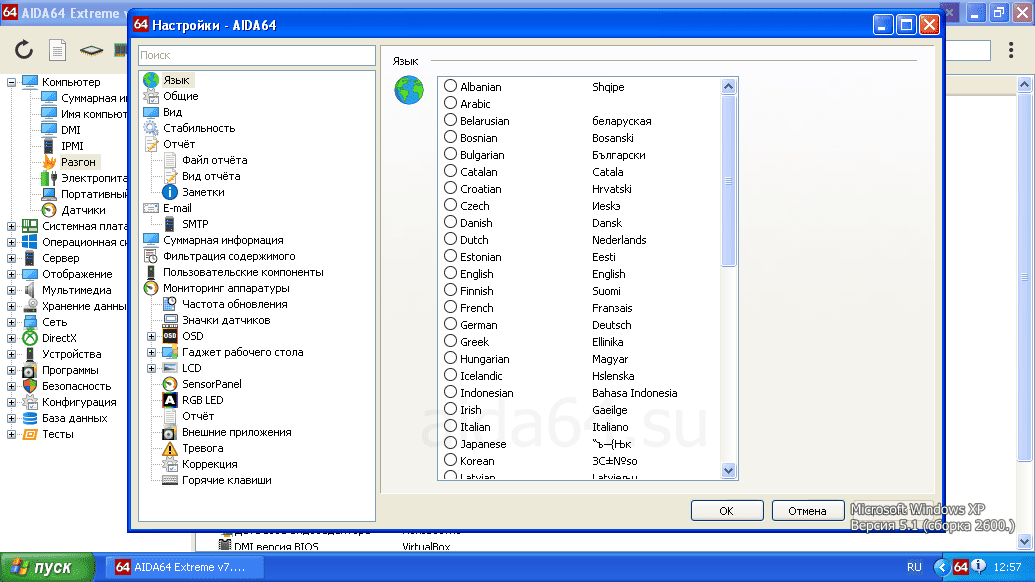
Task: Expand the OSD node in settings tree
Action: tap(151, 336)
